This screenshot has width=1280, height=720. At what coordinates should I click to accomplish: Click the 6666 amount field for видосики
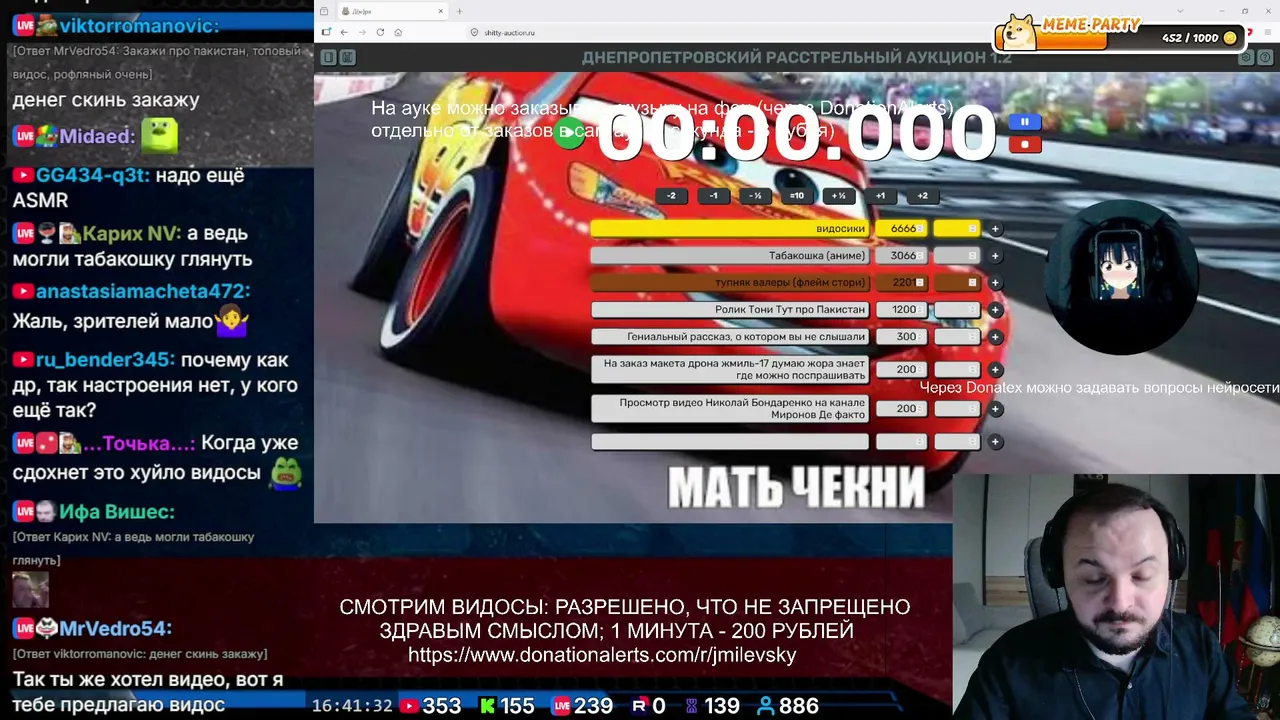pos(902,229)
